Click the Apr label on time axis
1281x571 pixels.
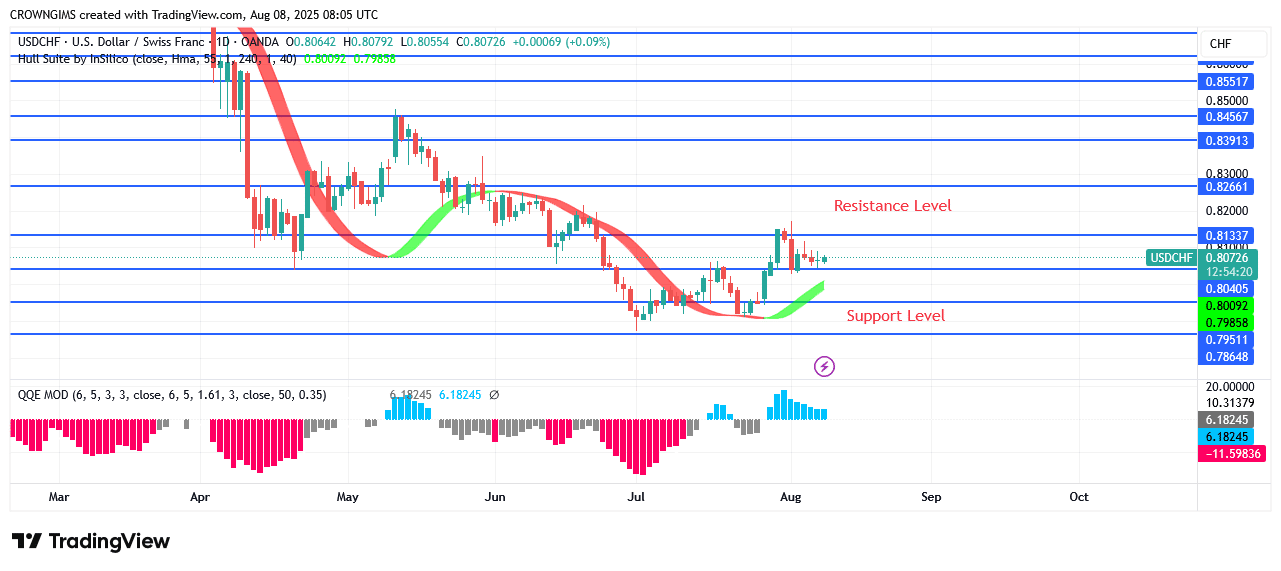[x=200, y=497]
